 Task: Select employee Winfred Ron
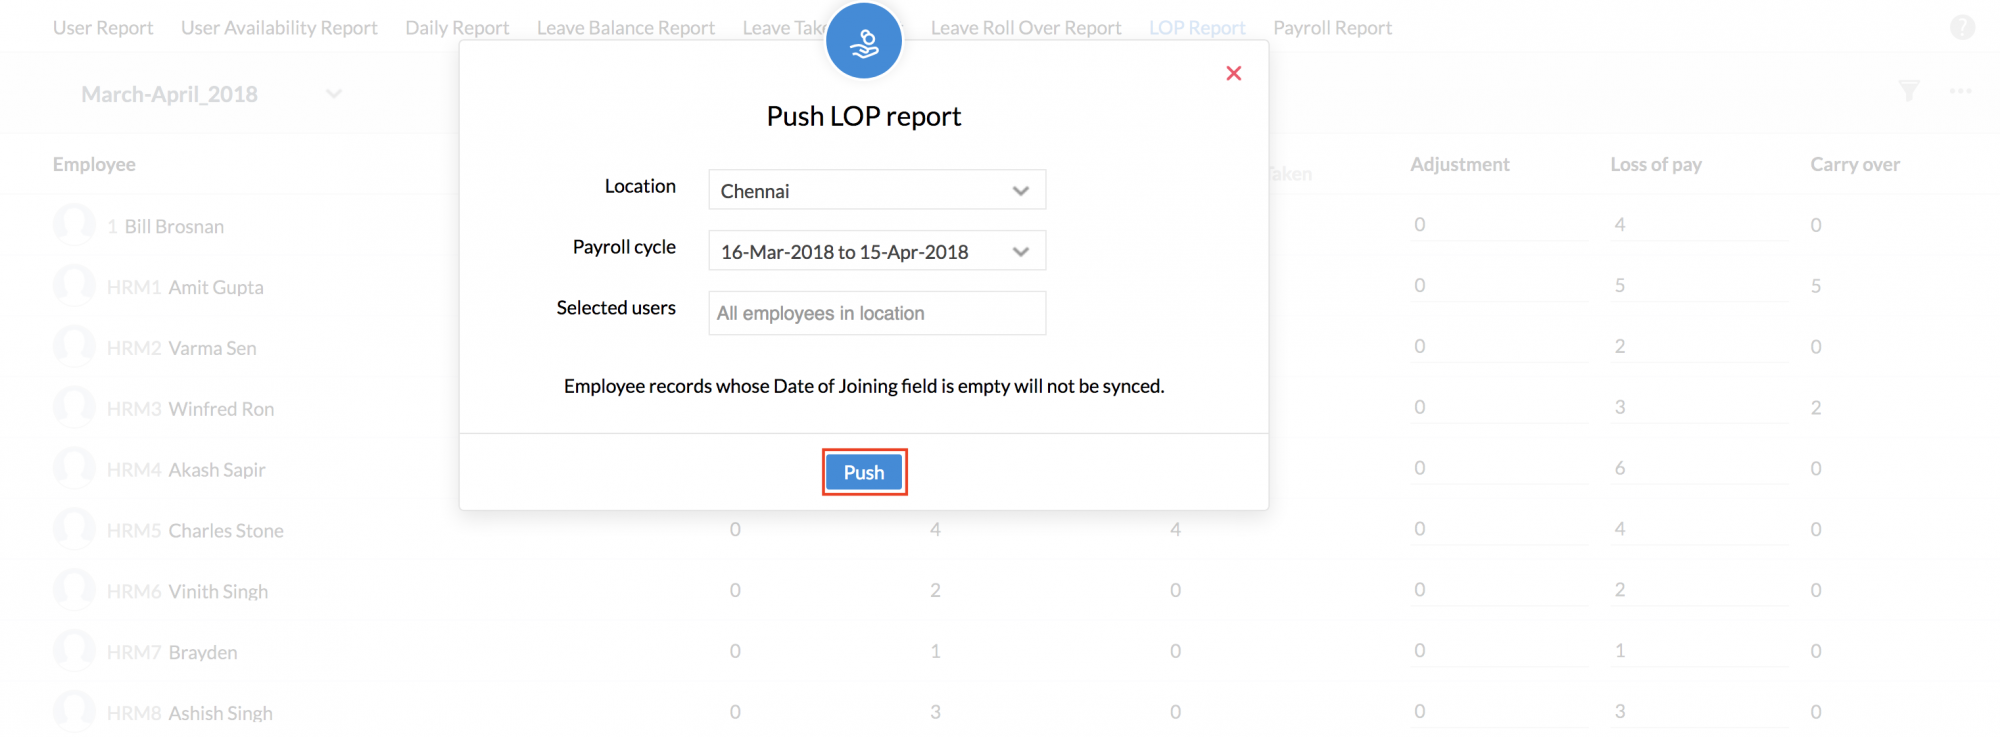[221, 409]
